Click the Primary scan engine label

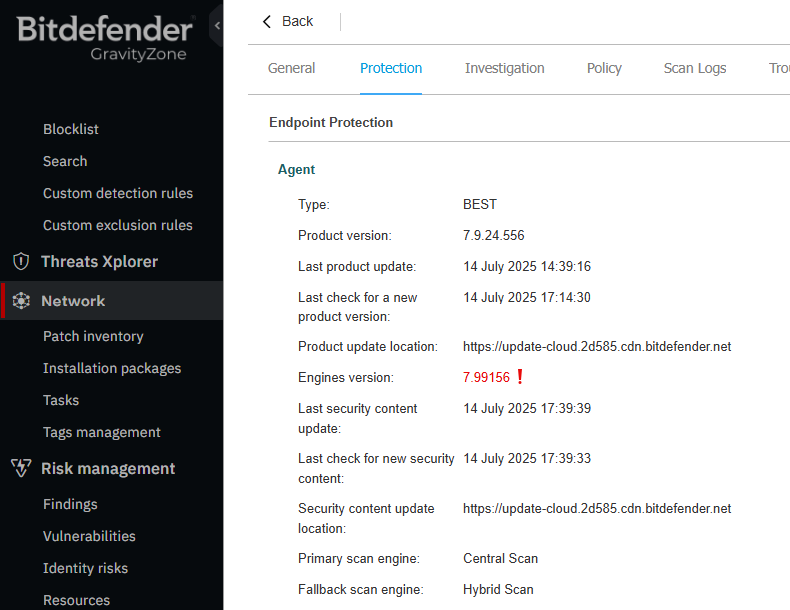[x=359, y=558]
